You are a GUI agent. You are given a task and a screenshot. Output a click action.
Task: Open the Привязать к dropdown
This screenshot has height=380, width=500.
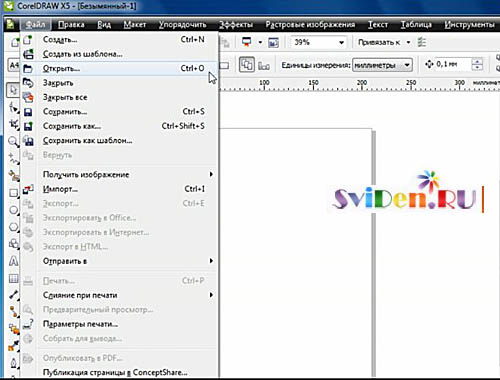[408, 42]
